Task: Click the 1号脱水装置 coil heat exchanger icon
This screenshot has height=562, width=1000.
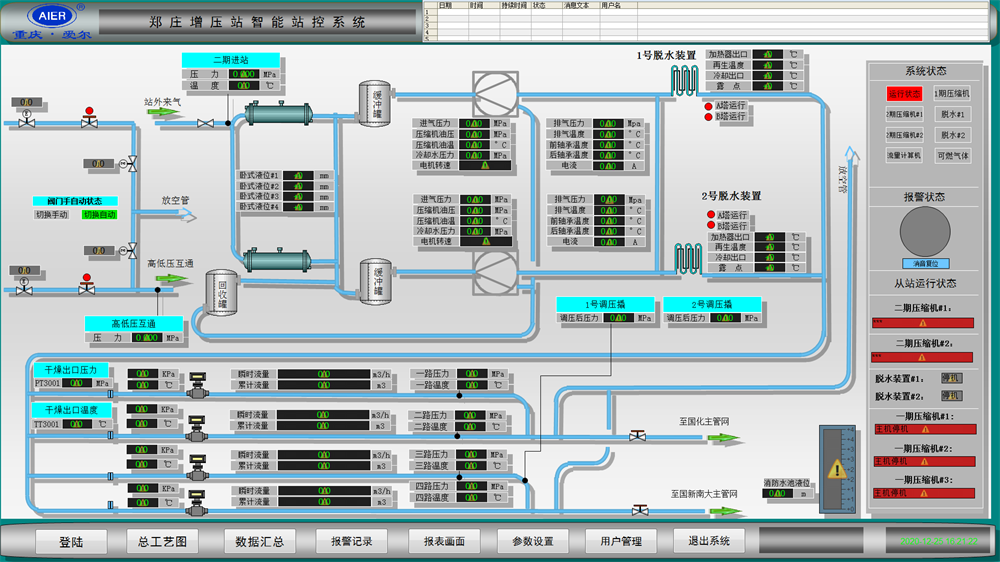Action: [684, 80]
